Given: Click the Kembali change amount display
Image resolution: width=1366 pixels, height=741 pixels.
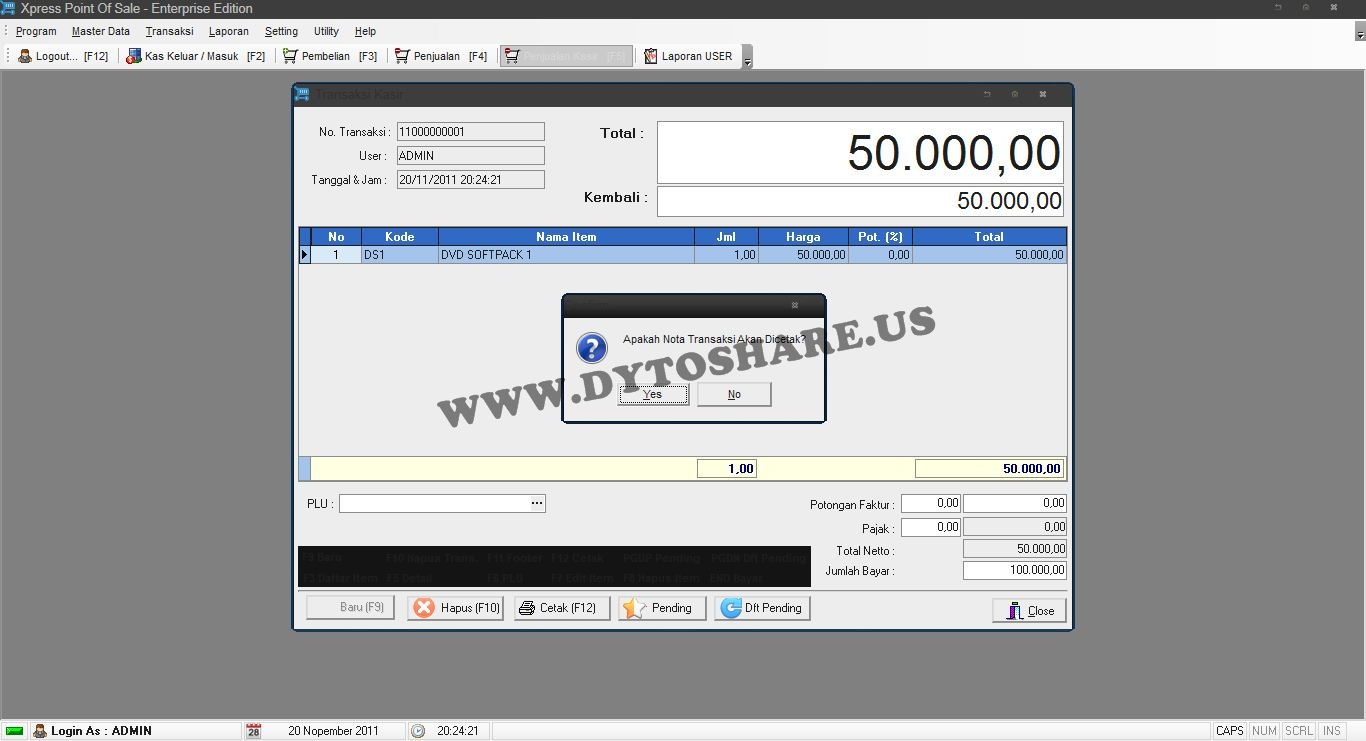Looking at the screenshot, I should tap(860, 201).
